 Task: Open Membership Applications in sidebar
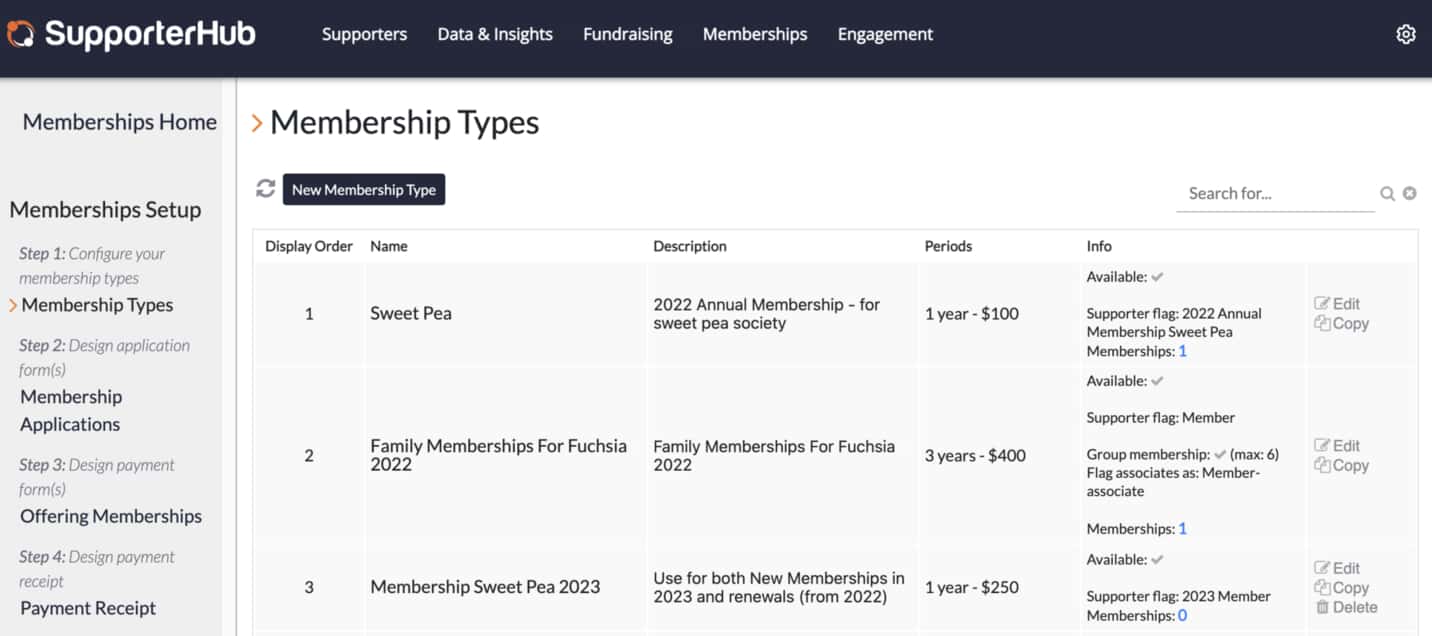[x=71, y=410]
